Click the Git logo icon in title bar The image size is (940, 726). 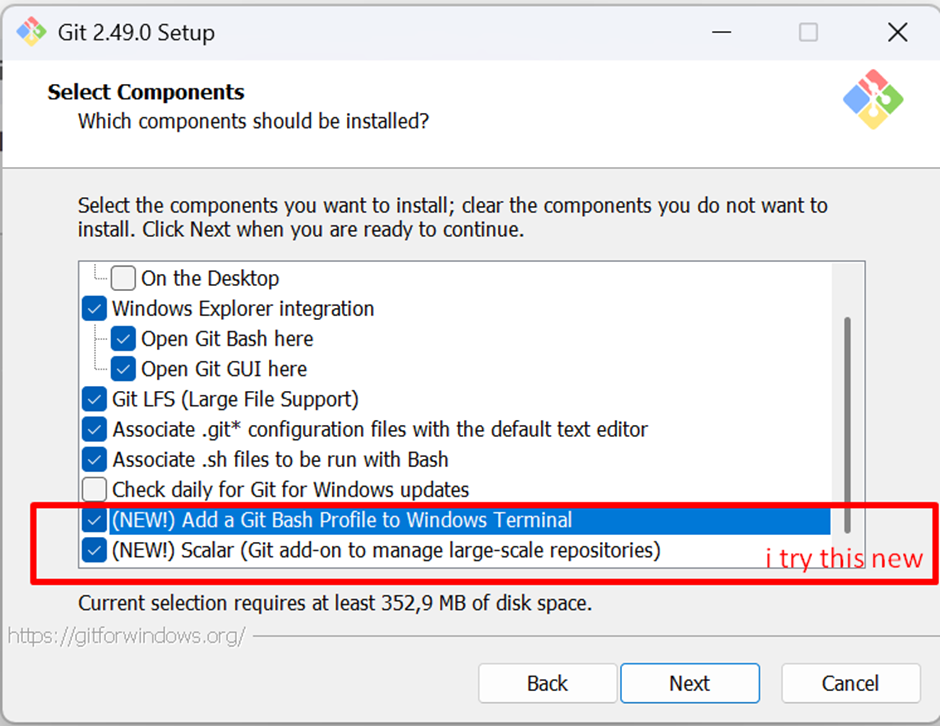(31, 32)
